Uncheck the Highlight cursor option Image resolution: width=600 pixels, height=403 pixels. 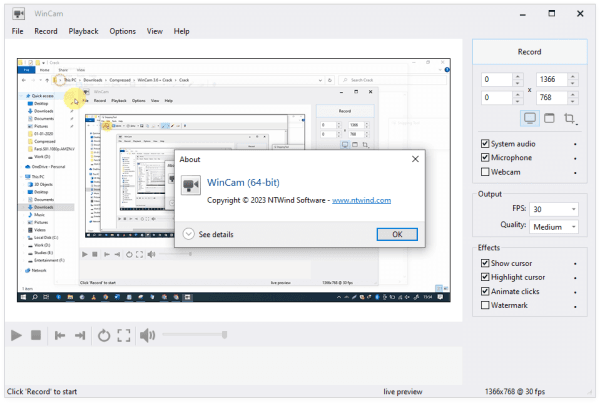point(485,277)
